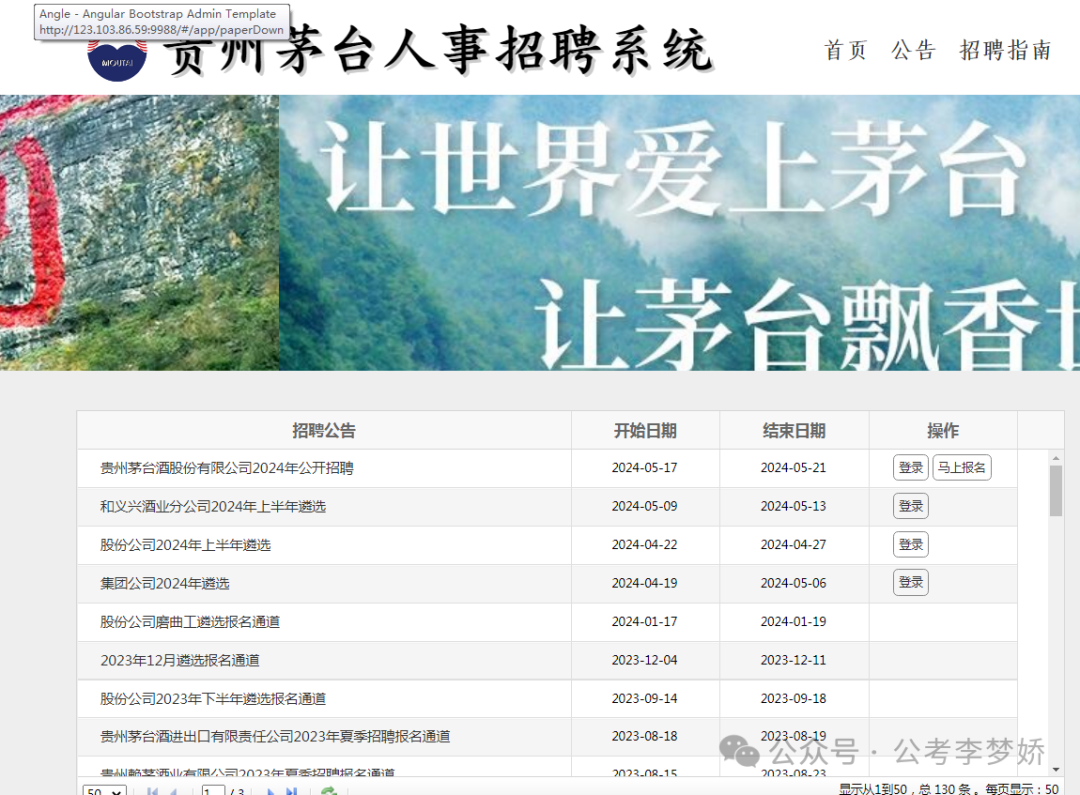Select row 股份公司2024年上半年遴选
The image size is (1080, 795).
(x=548, y=546)
